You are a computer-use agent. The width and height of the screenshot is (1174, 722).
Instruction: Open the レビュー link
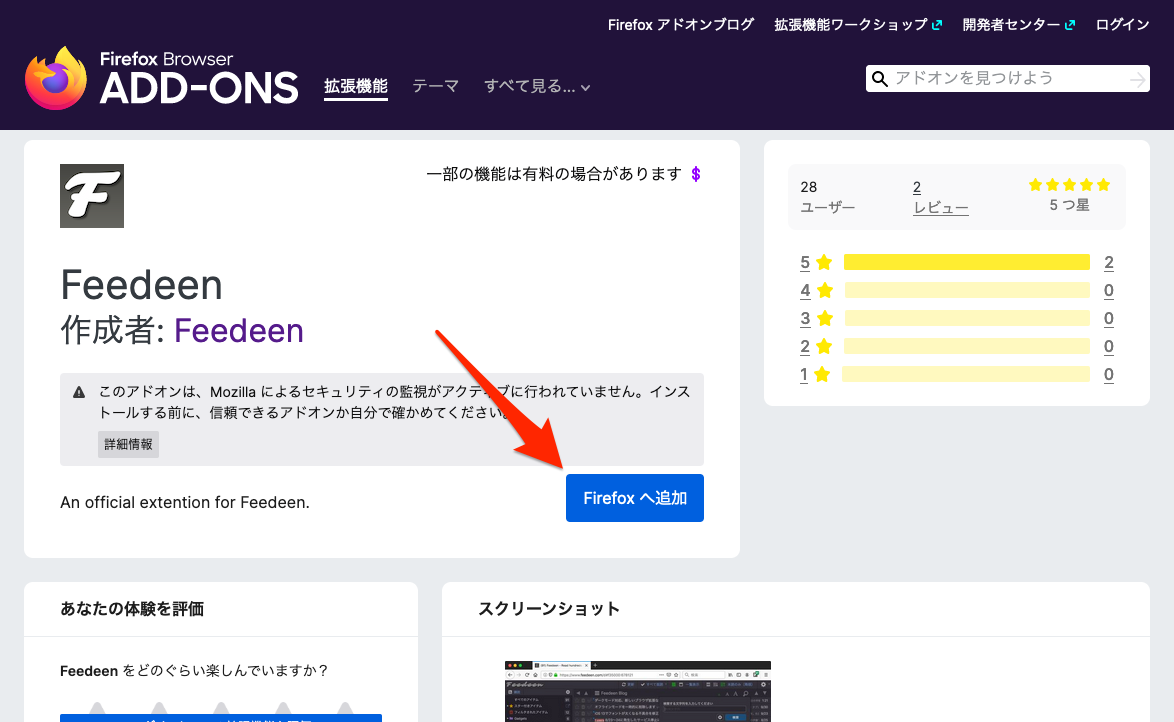point(940,208)
